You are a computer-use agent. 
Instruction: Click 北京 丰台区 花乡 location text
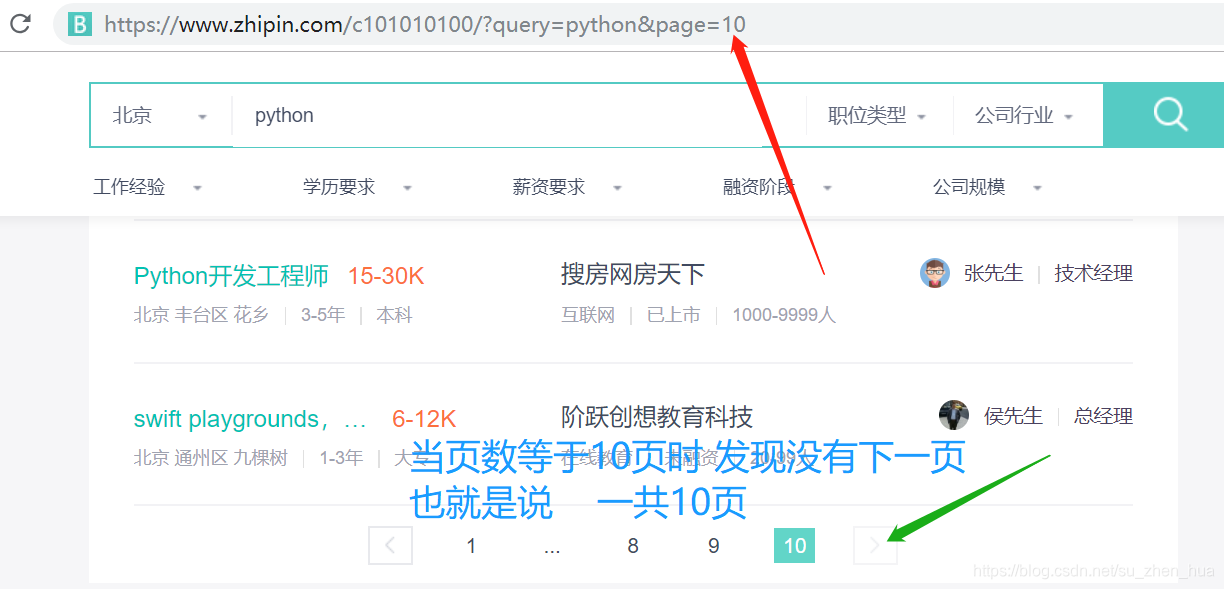coord(201,315)
